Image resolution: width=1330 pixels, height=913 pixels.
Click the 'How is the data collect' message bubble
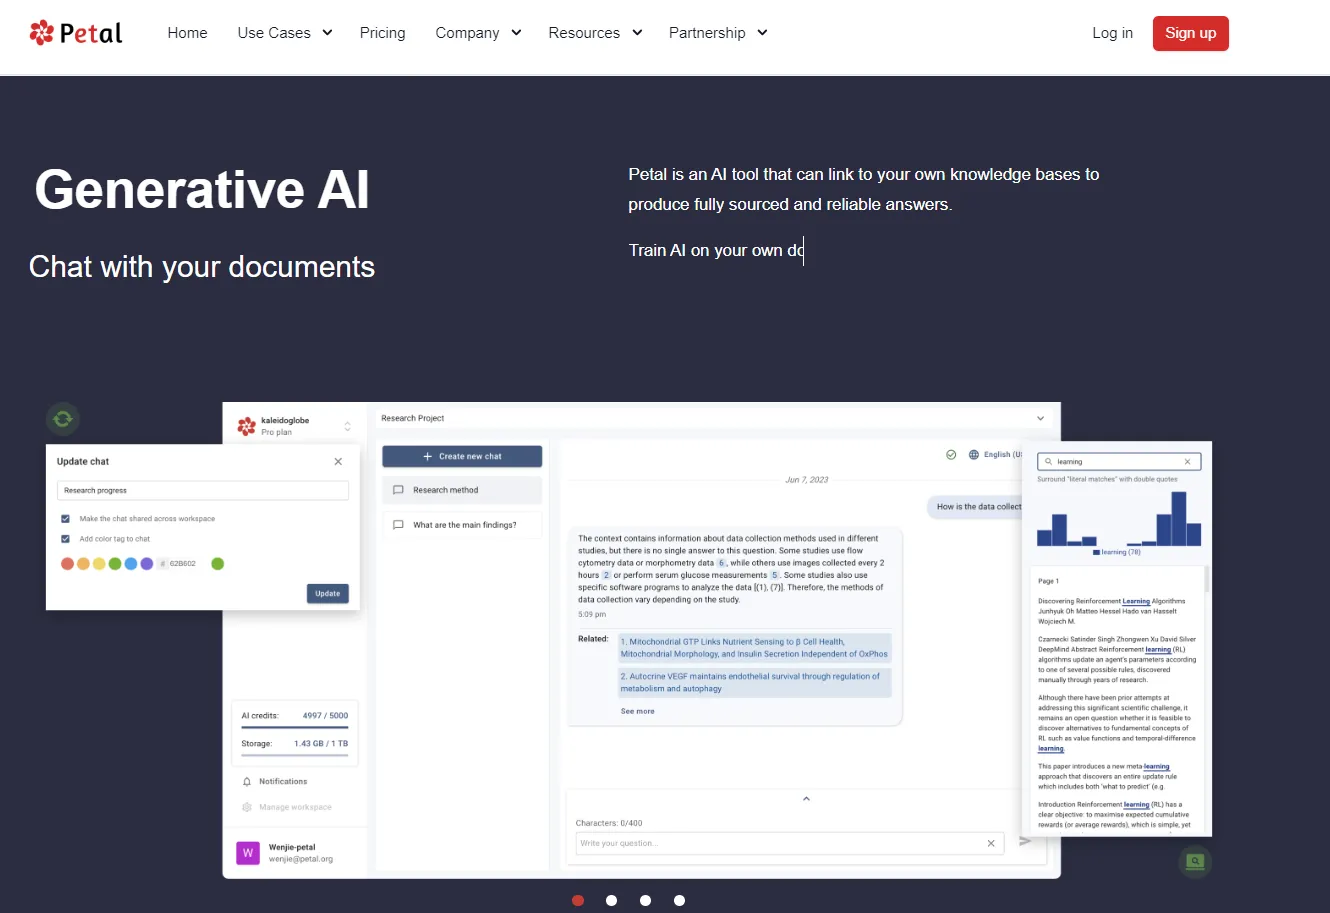coord(976,506)
